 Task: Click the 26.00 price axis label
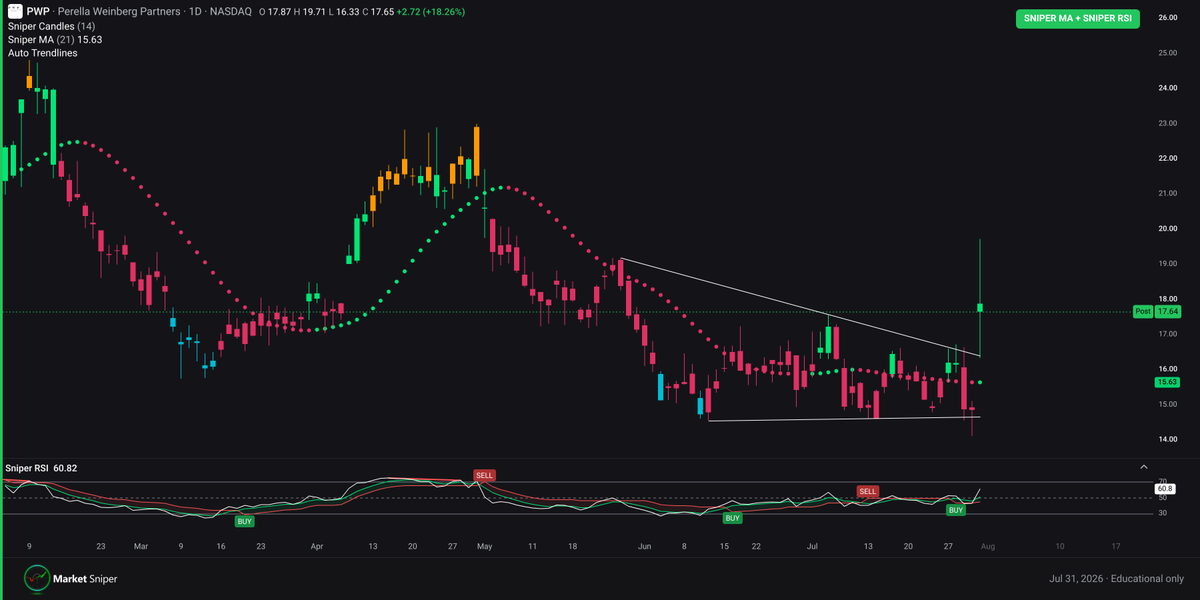pos(1167,18)
